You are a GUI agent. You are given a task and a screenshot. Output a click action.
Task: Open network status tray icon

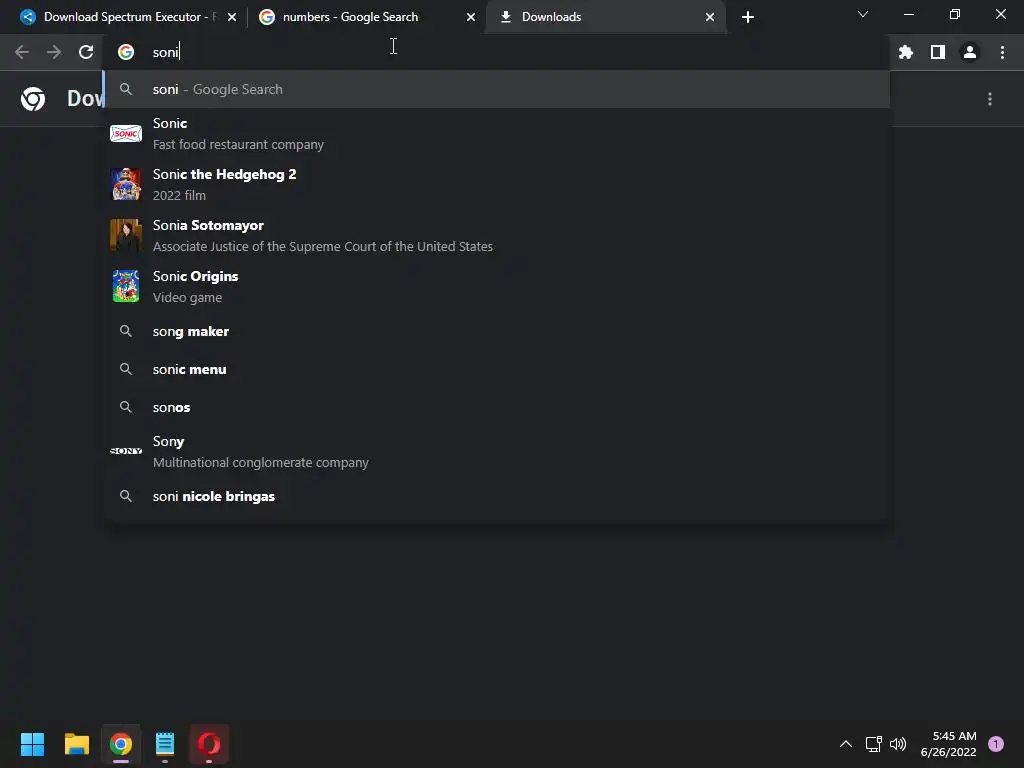coord(873,744)
